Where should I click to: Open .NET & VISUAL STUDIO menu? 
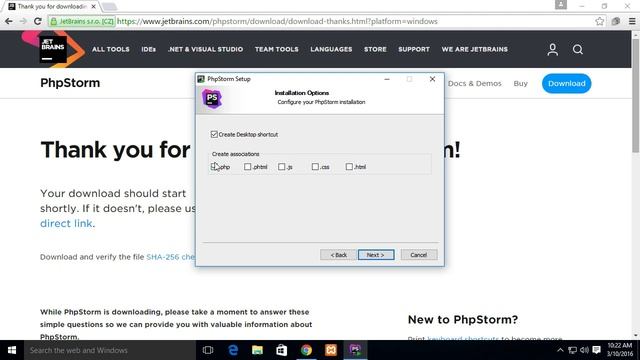click(x=205, y=49)
